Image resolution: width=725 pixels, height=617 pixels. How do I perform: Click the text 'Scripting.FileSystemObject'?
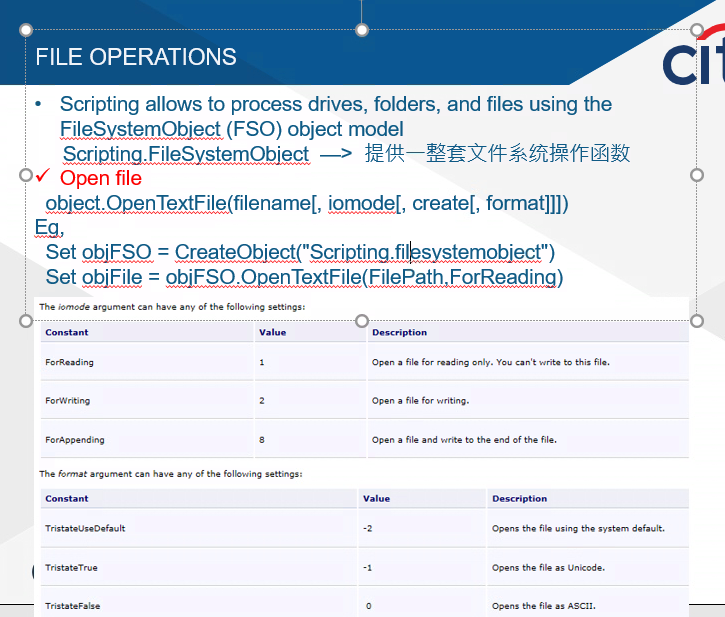pyautogui.click(x=186, y=154)
